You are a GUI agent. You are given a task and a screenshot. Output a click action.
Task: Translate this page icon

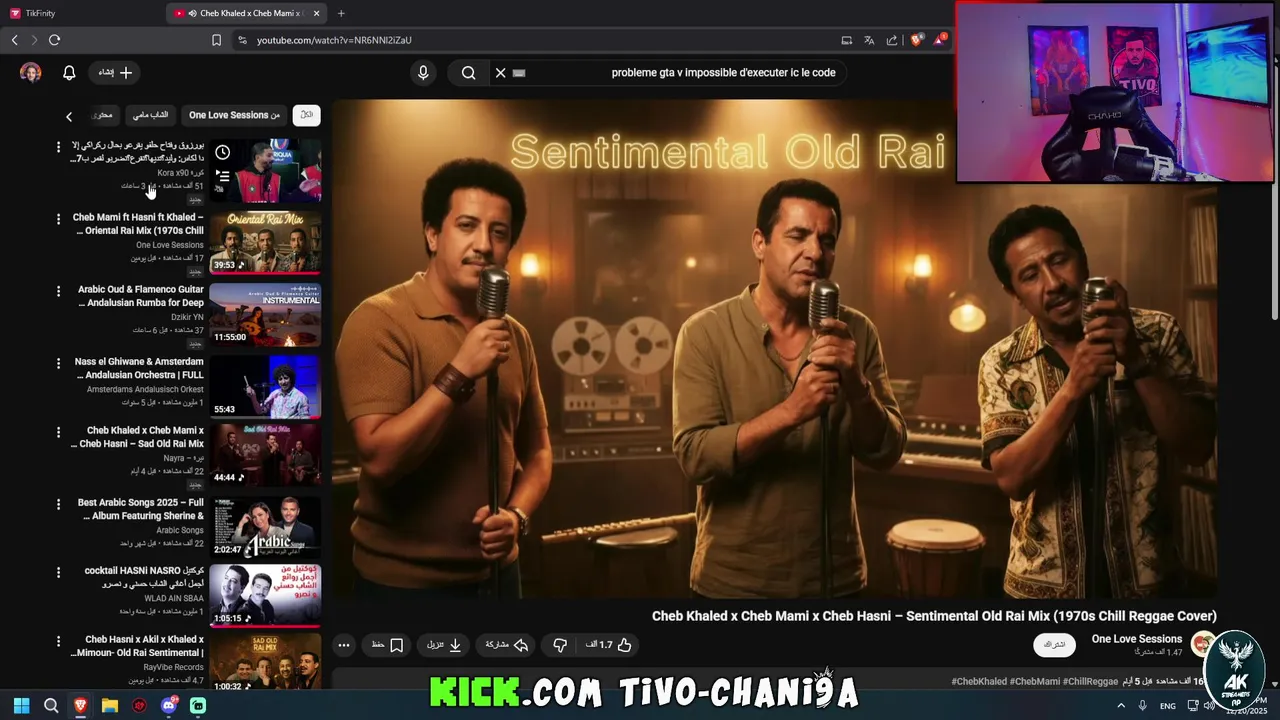tap(869, 40)
